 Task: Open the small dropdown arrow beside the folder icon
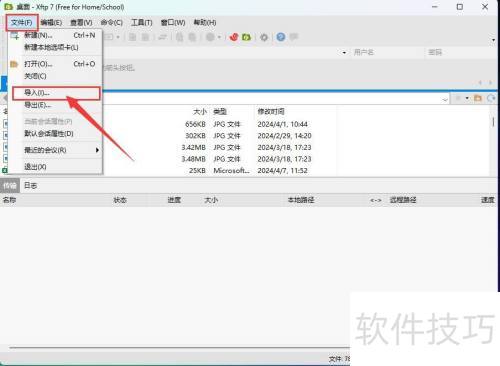click(x=467, y=98)
